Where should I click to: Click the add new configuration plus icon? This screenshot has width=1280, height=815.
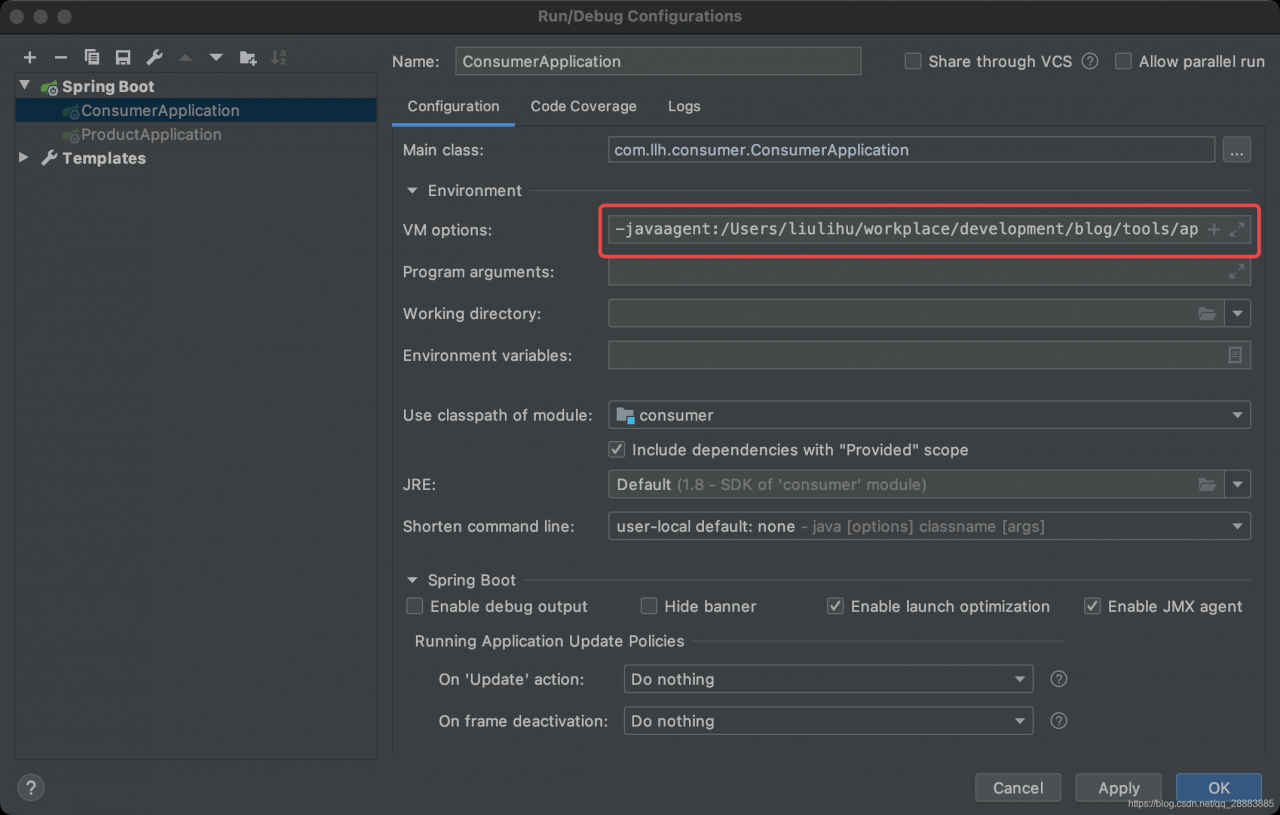[x=30, y=57]
